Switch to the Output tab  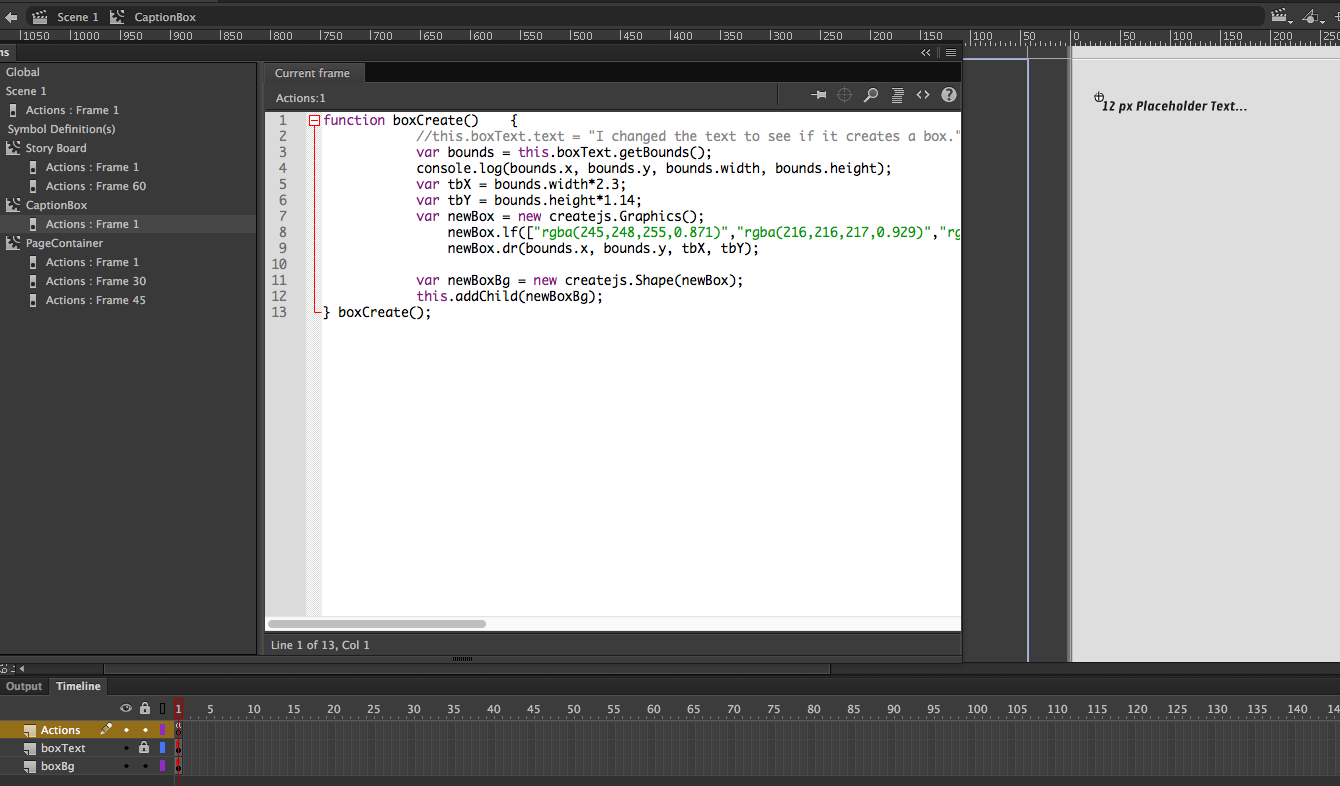(x=24, y=686)
